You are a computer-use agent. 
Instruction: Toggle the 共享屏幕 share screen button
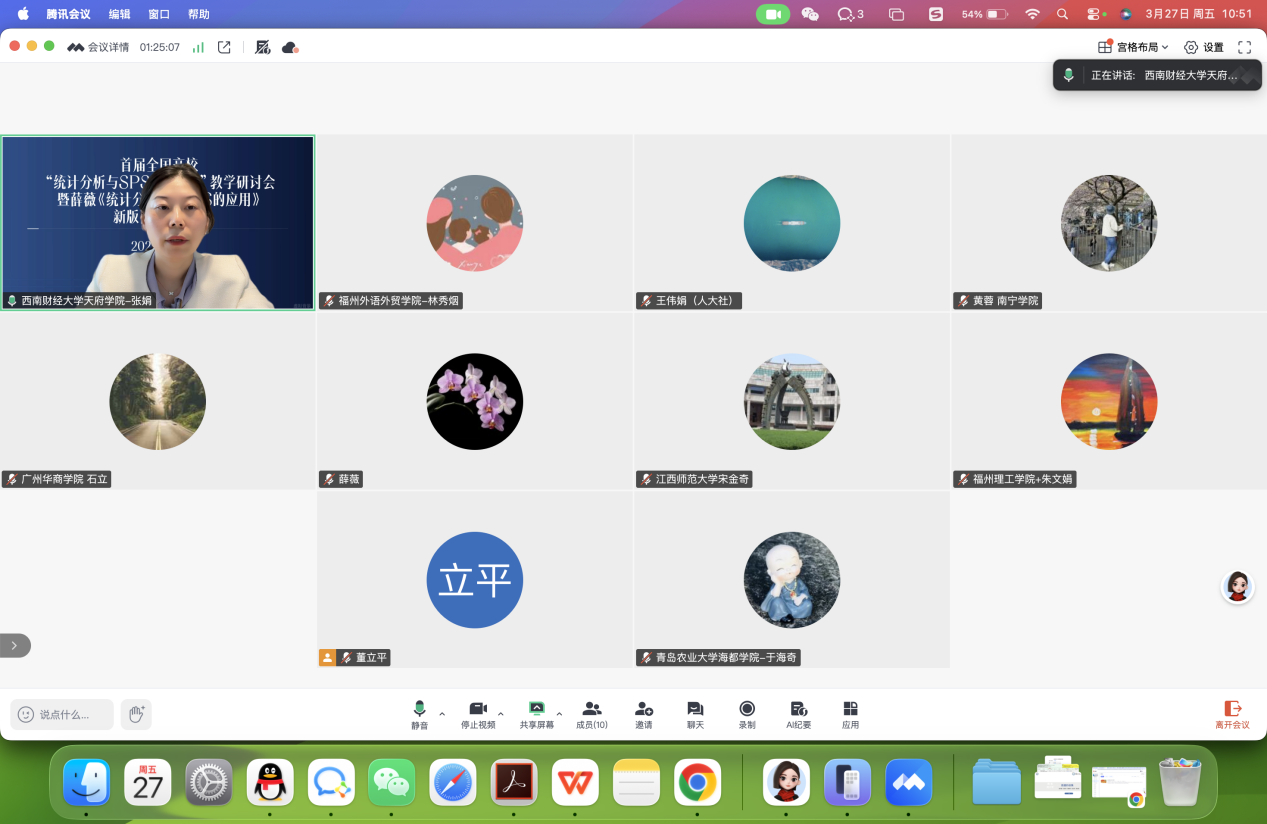pyautogui.click(x=536, y=714)
